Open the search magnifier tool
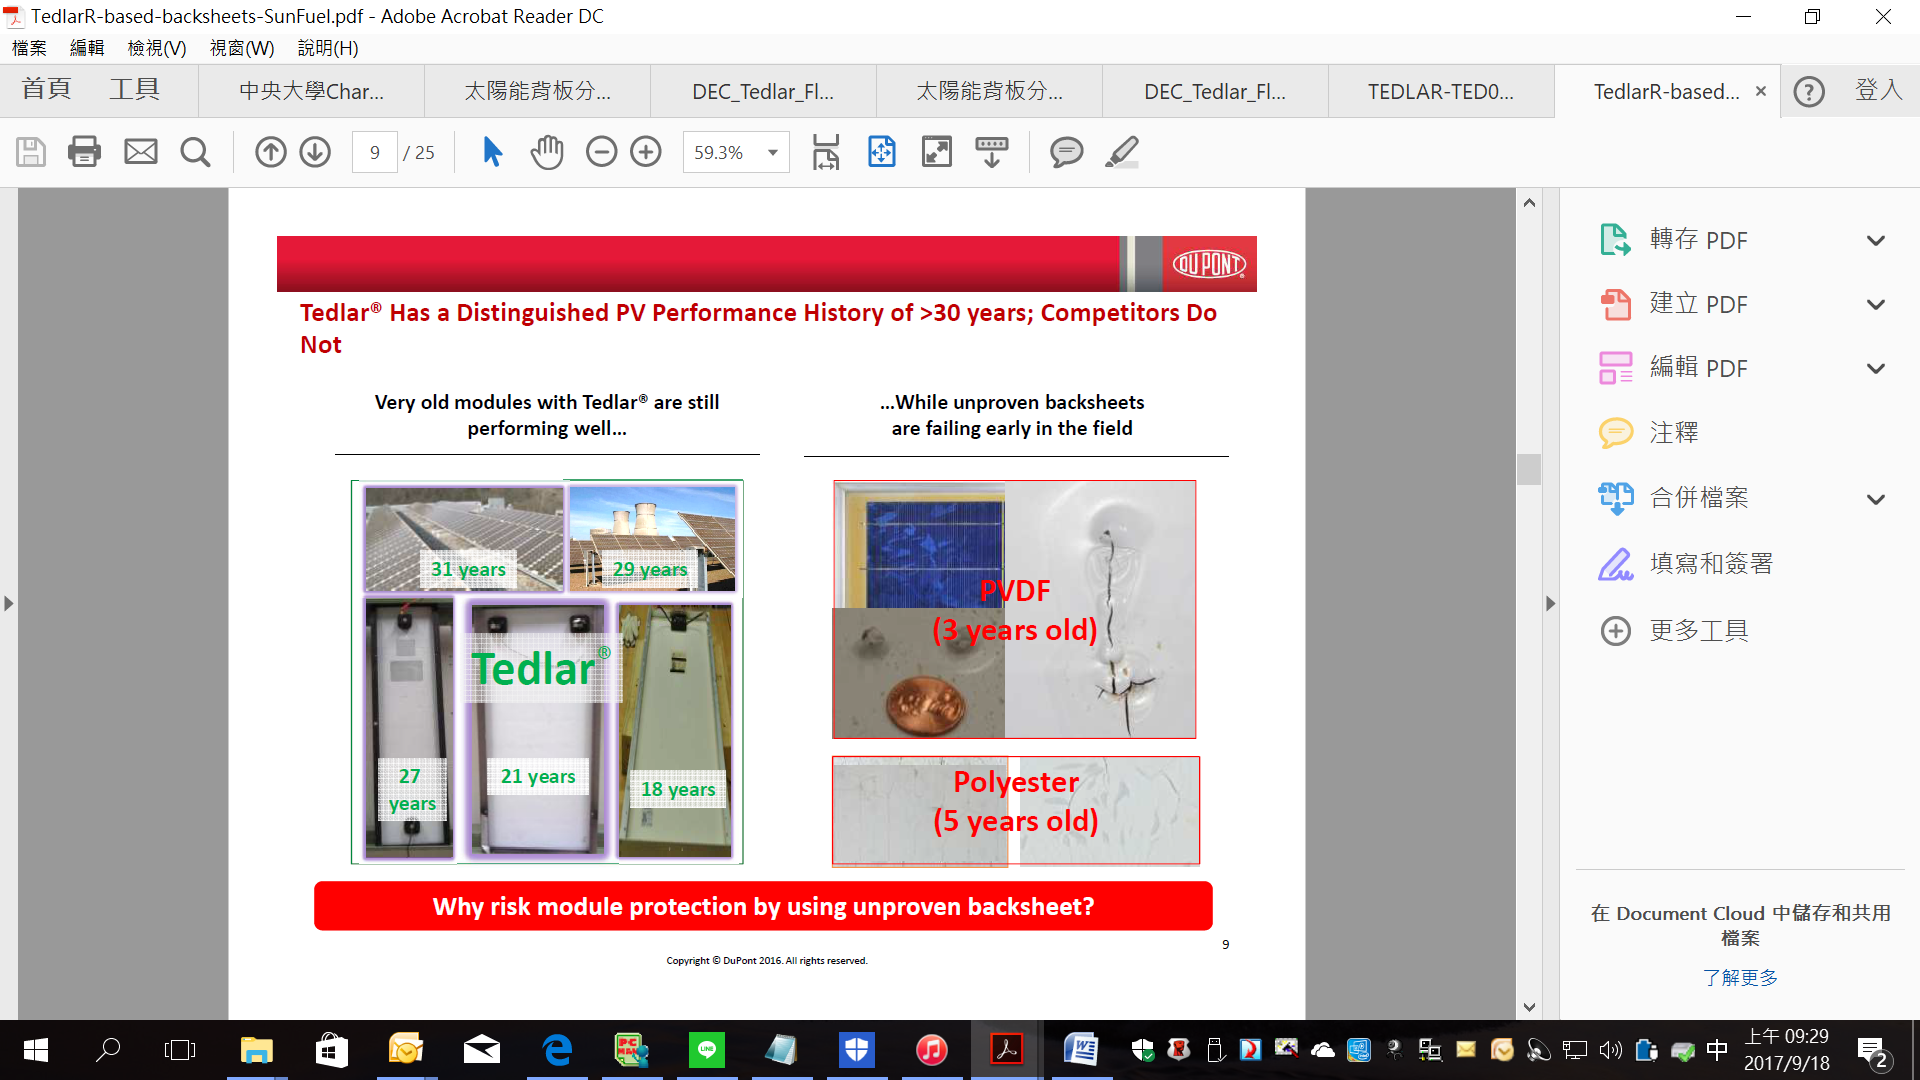Image resolution: width=1920 pixels, height=1080 pixels. click(x=195, y=152)
